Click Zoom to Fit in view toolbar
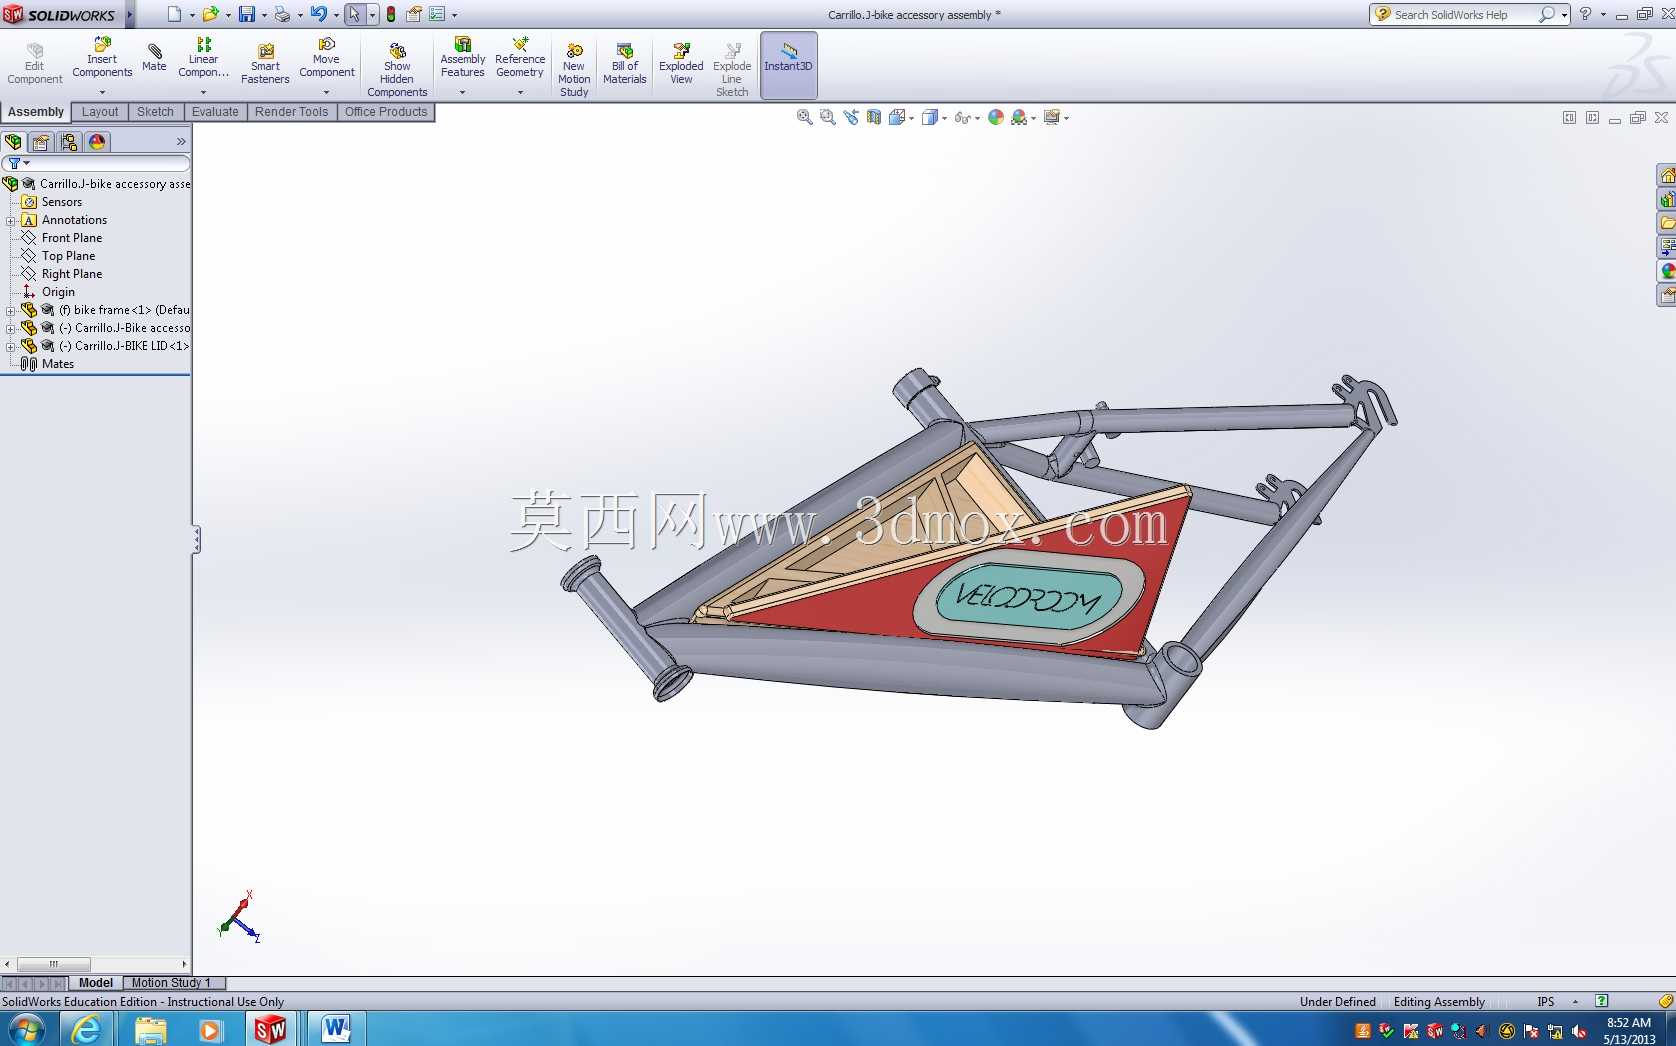The height and width of the screenshot is (1046, 1676). coord(804,118)
